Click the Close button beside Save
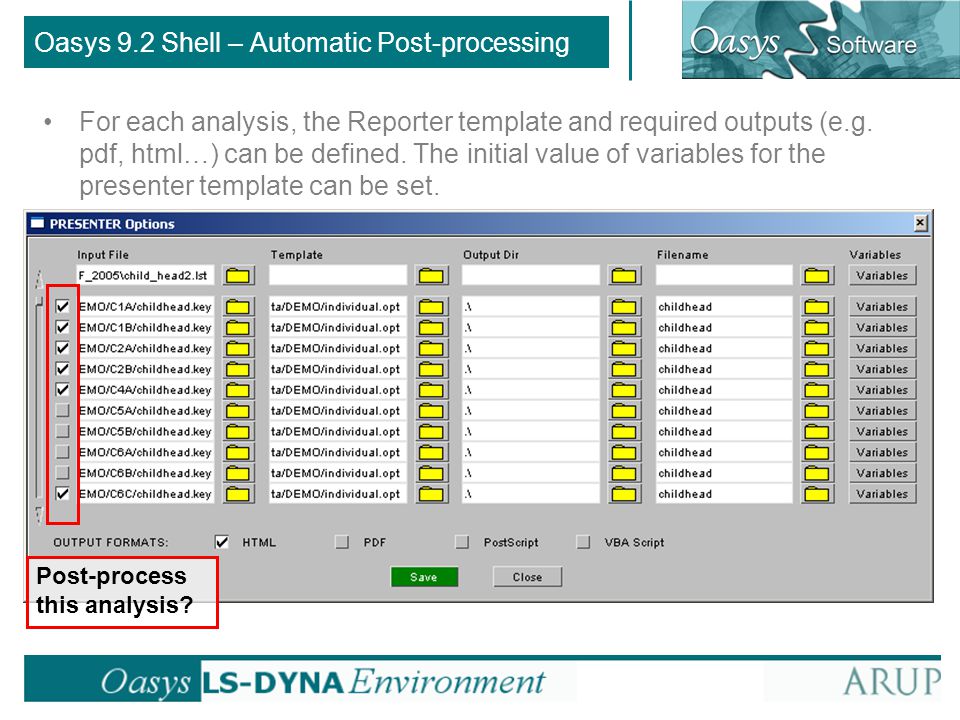 point(527,577)
